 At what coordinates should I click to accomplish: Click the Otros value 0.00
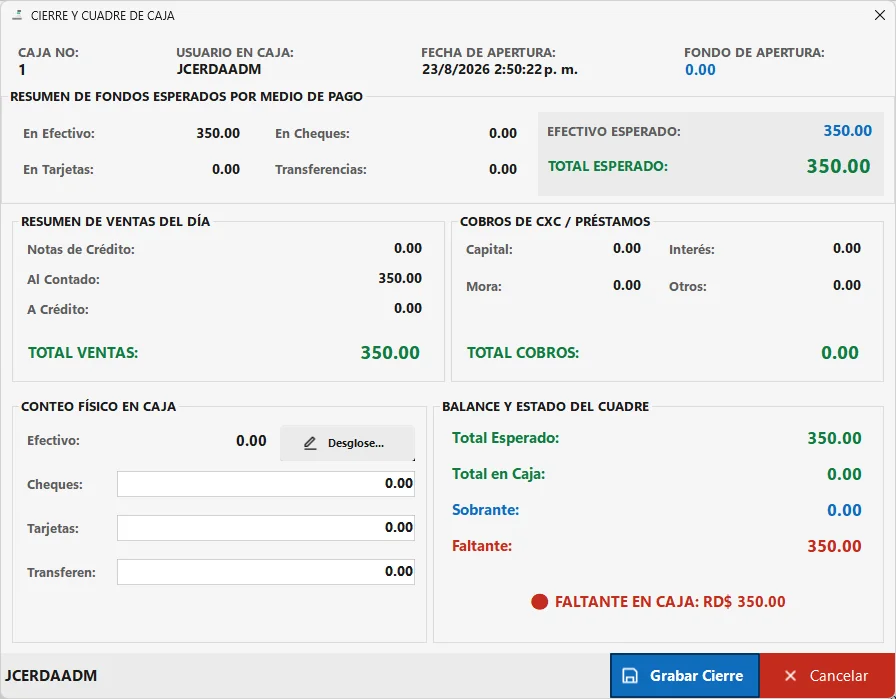click(x=847, y=285)
